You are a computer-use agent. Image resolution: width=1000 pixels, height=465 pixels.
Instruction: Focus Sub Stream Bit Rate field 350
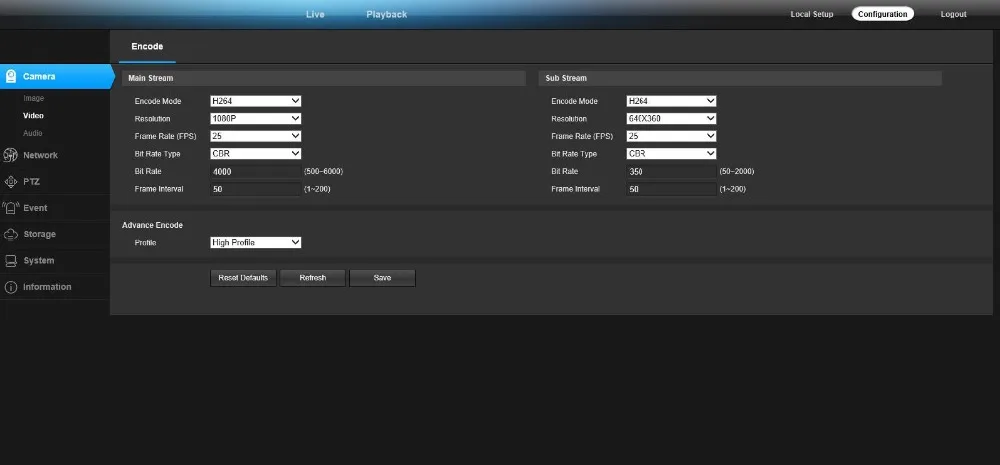[x=672, y=172]
